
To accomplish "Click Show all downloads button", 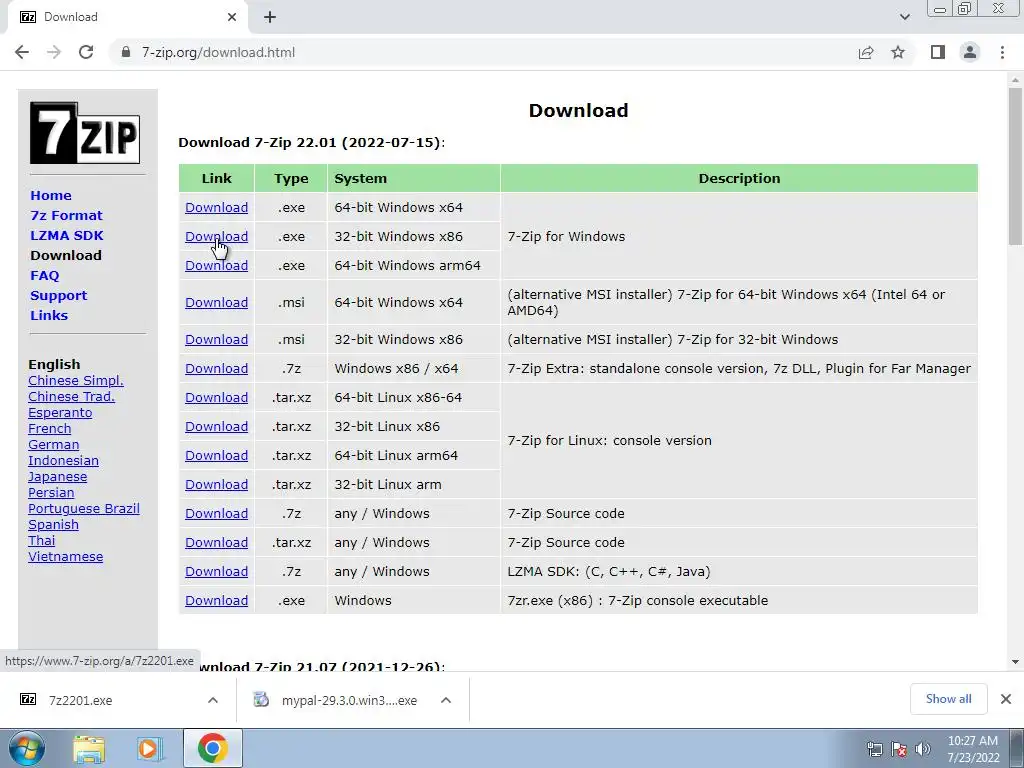I will (x=948, y=699).
